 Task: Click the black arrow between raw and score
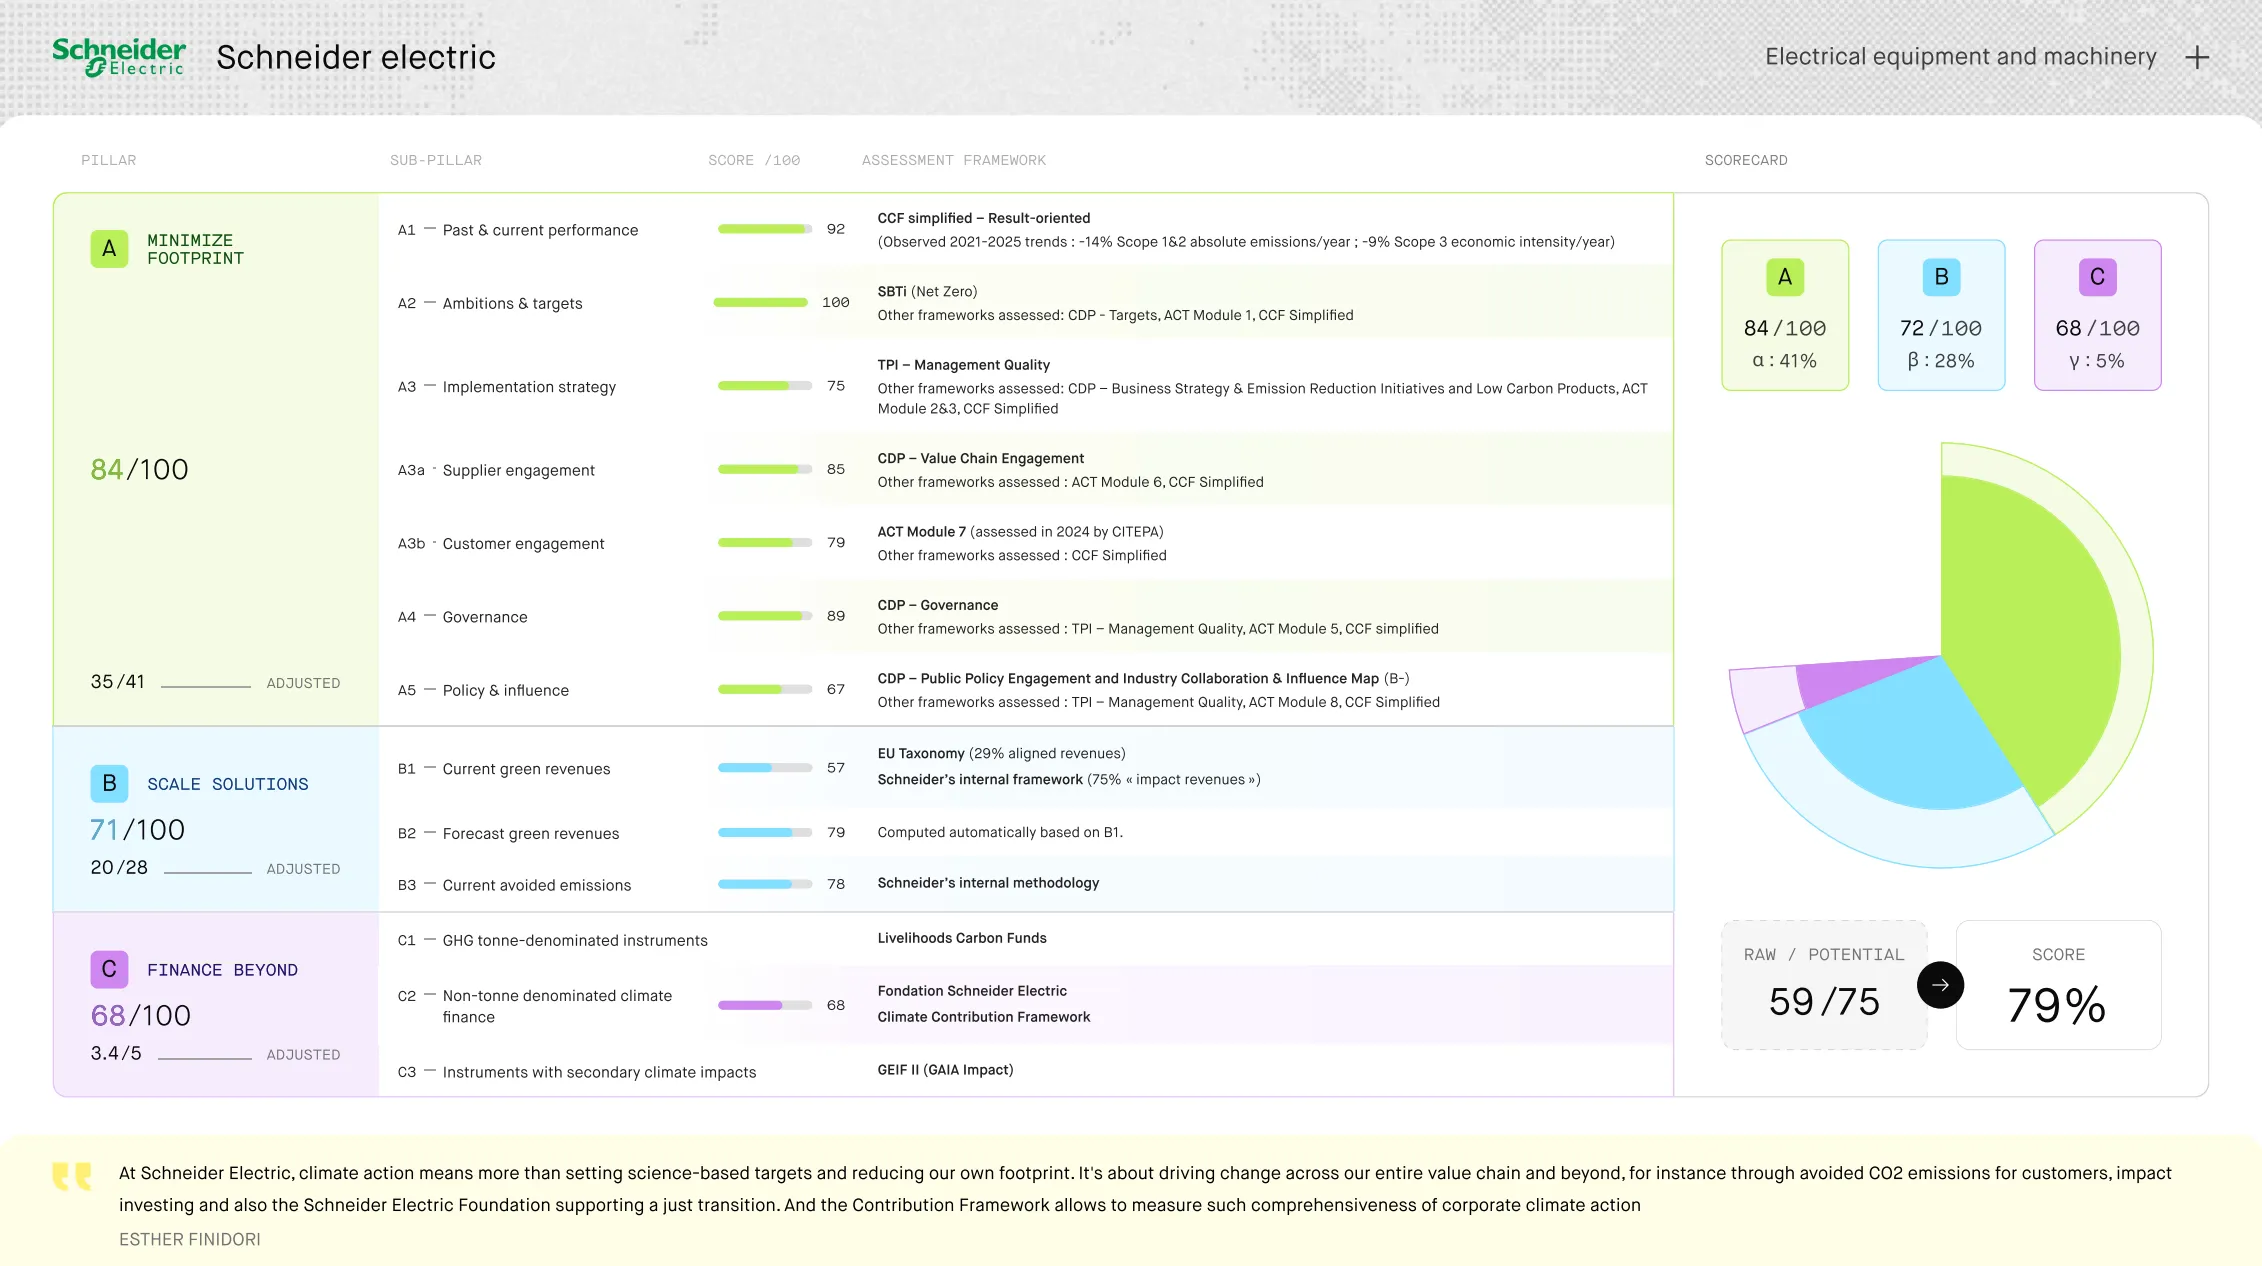[1940, 985]
